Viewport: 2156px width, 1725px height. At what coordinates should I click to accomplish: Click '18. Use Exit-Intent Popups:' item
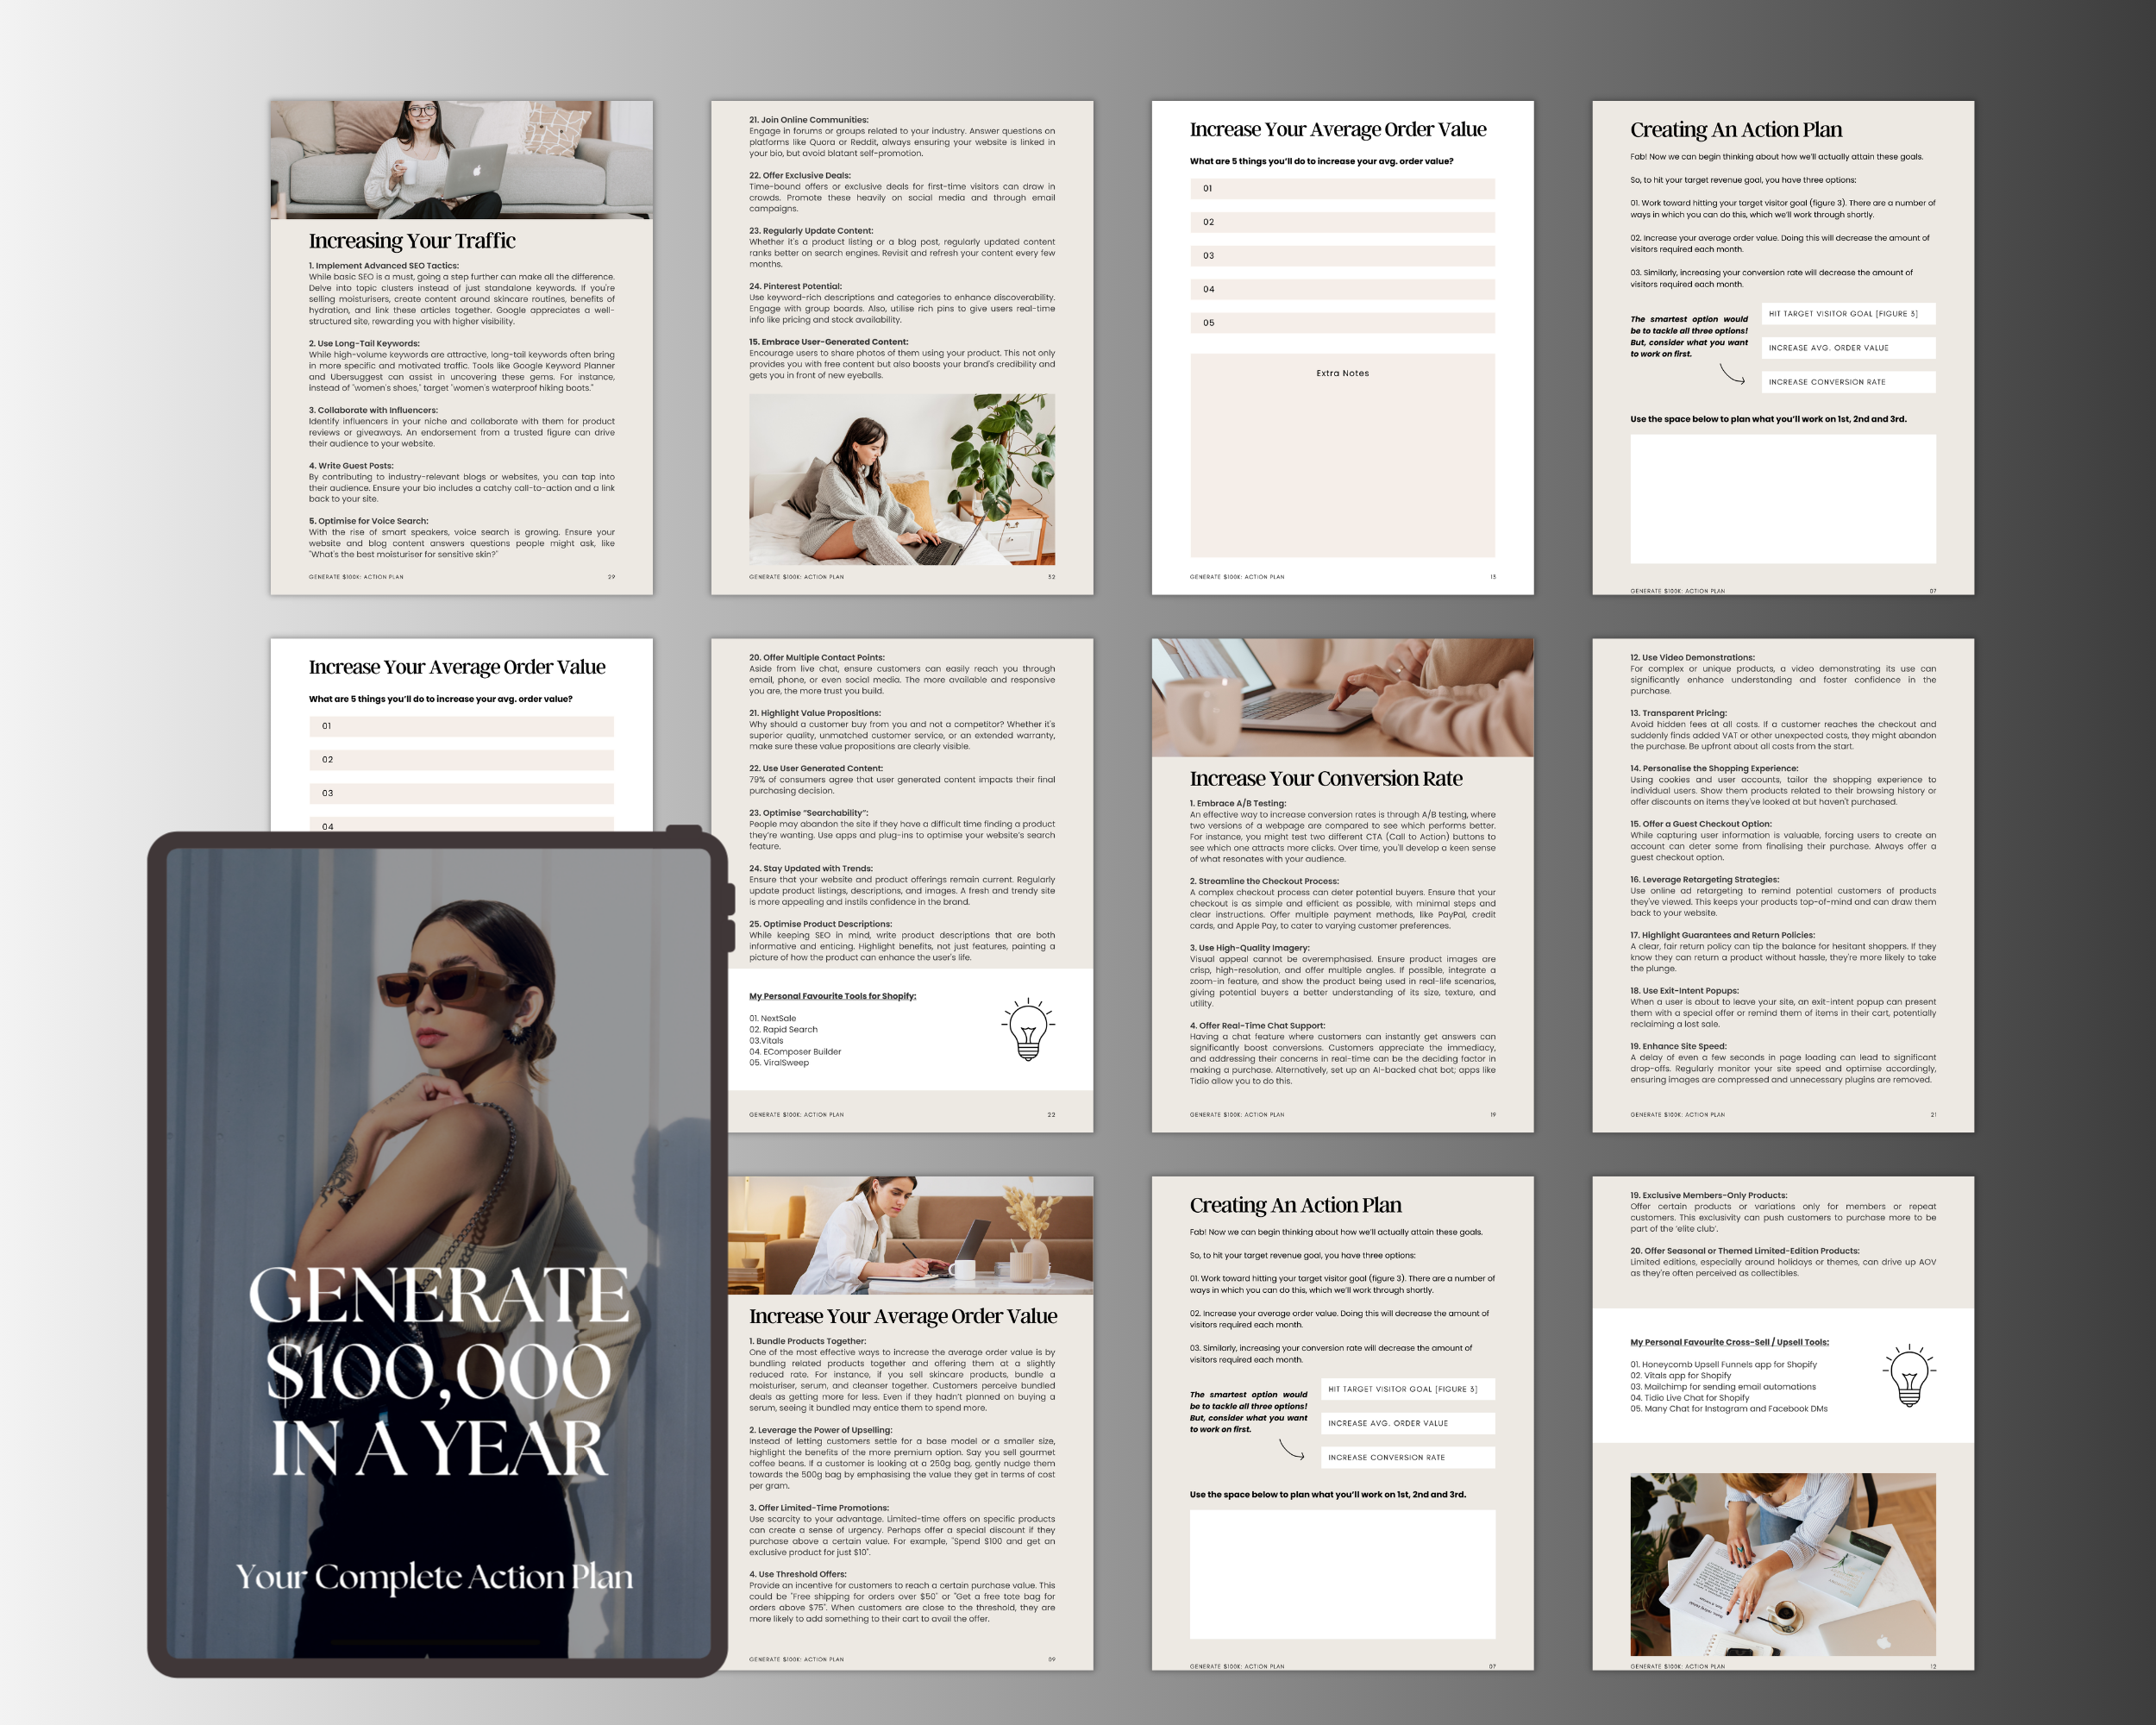1684,991
